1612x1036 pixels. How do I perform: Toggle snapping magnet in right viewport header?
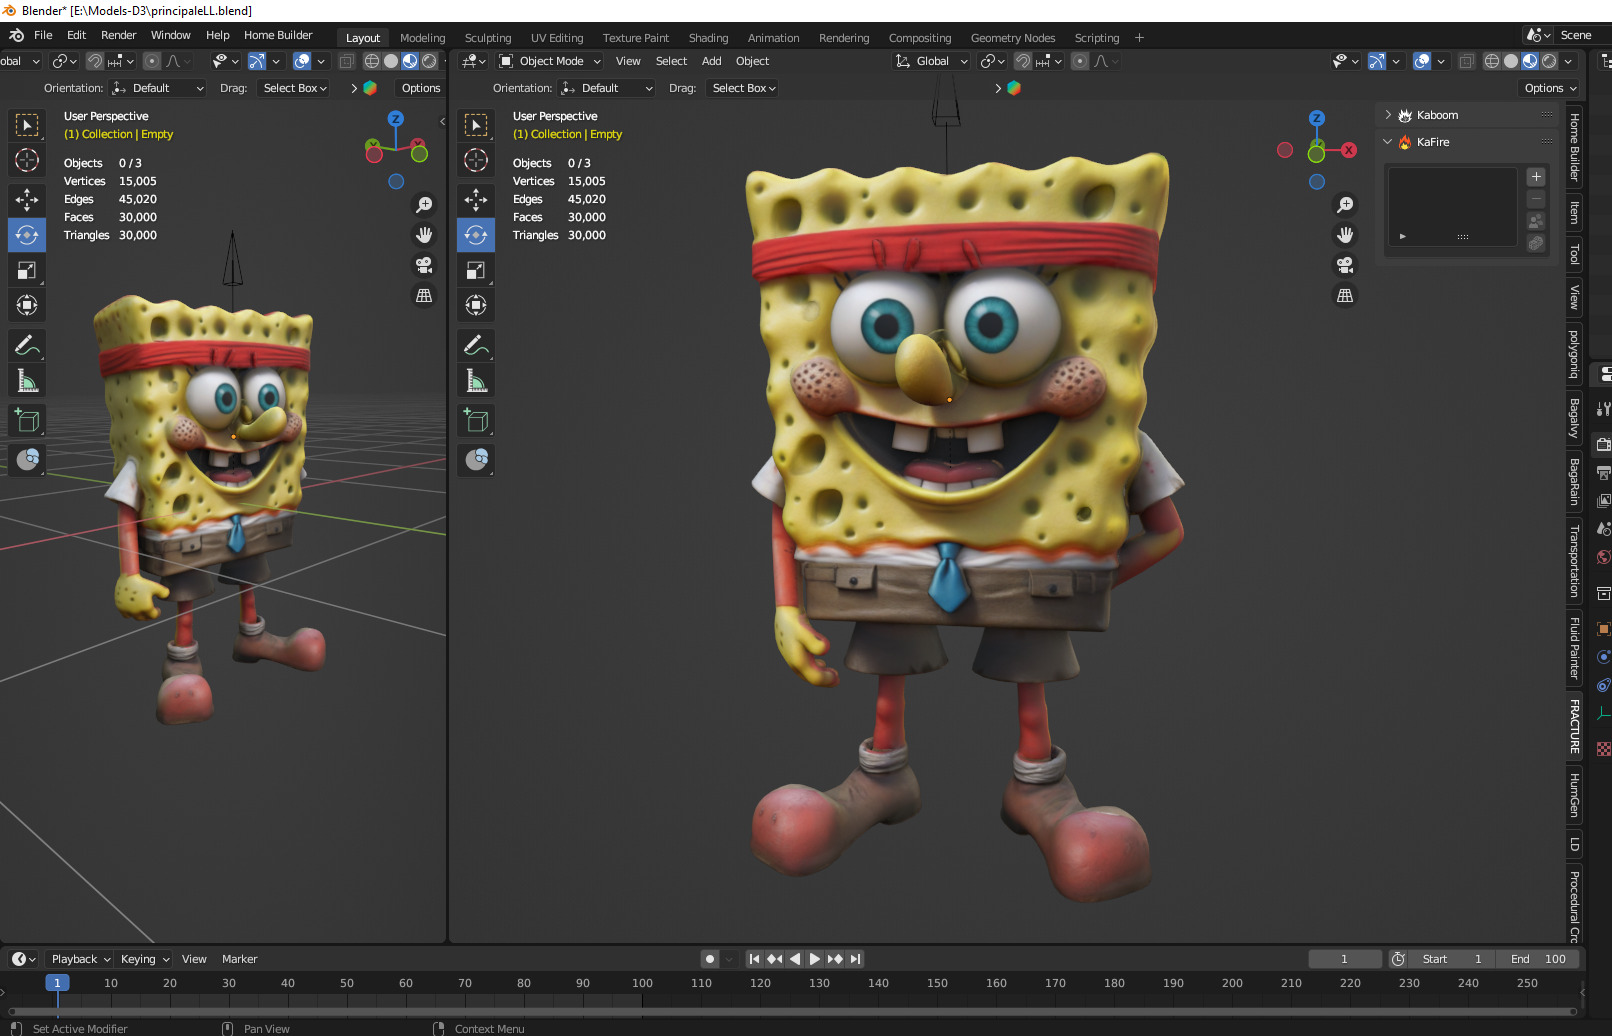pos(1023,61)
